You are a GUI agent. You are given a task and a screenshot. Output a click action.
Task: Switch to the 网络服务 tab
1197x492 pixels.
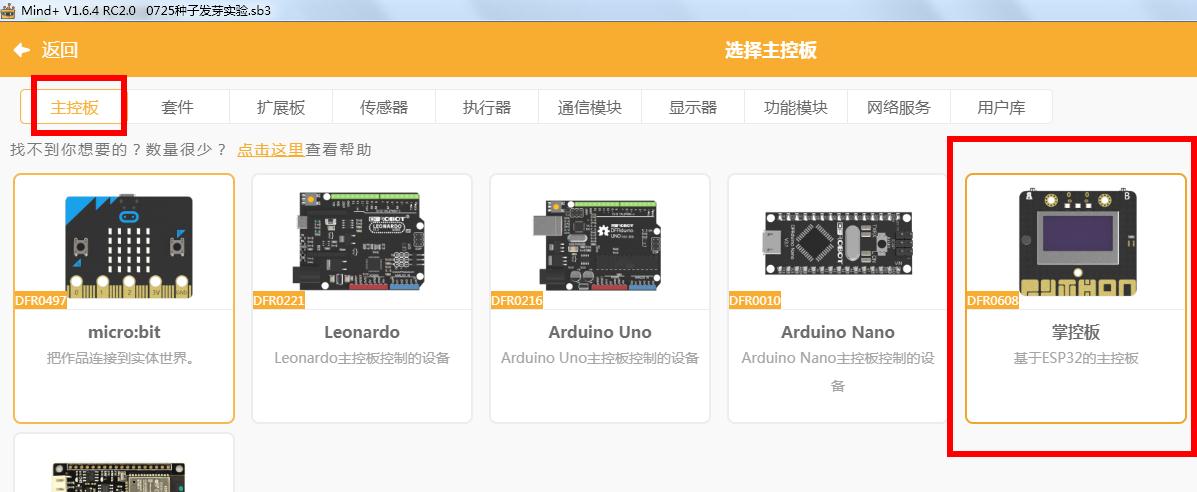(899, 107)
